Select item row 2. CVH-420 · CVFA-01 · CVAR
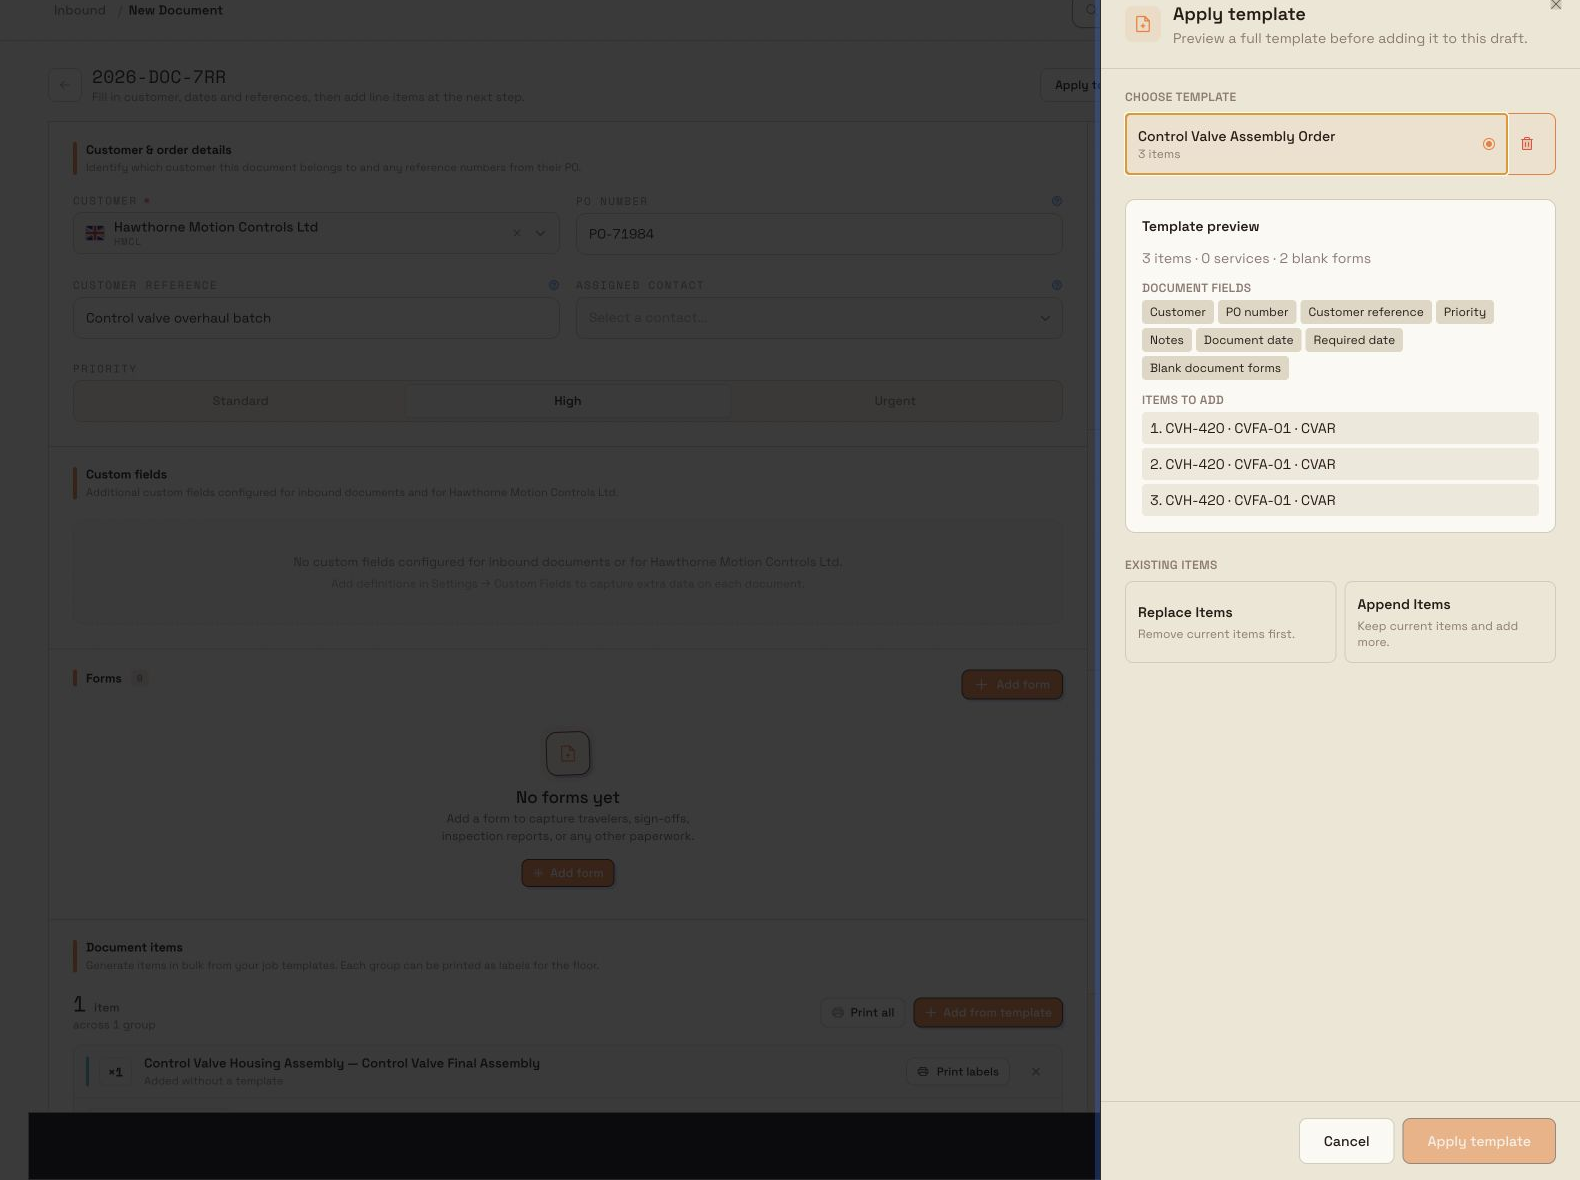 (x=1340, y=464)
